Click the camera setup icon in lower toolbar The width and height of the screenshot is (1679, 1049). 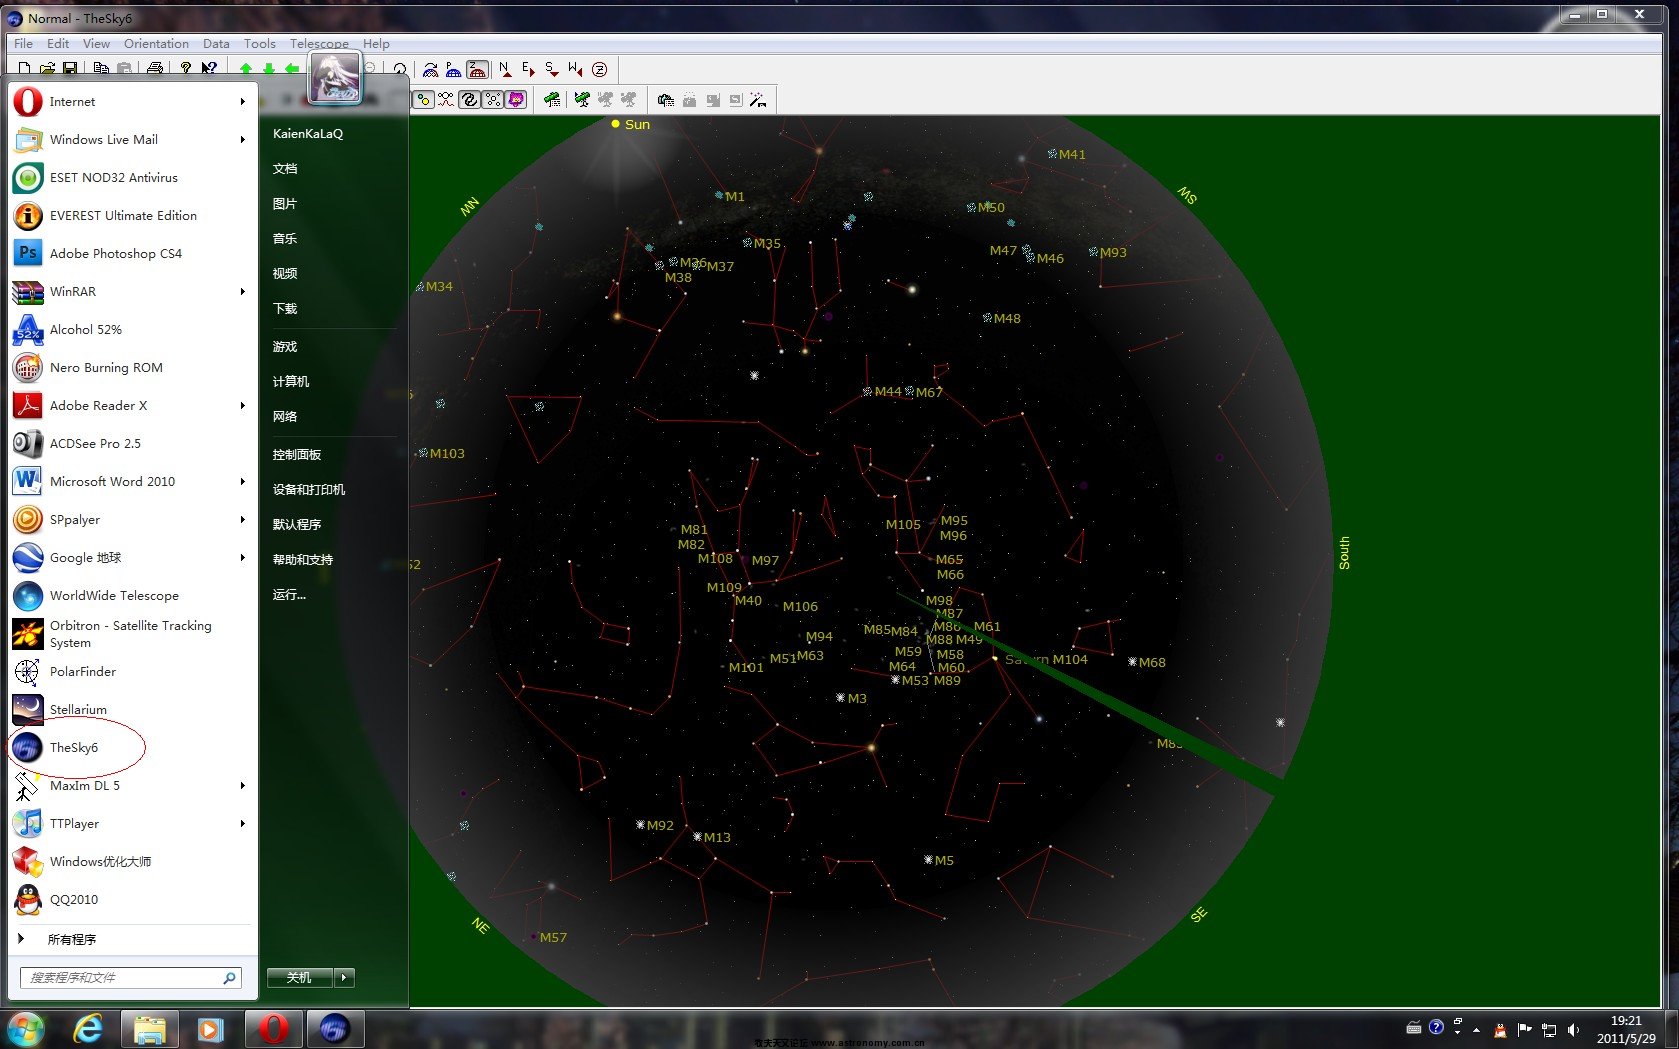pyautogui.click(x=666, y=99)
